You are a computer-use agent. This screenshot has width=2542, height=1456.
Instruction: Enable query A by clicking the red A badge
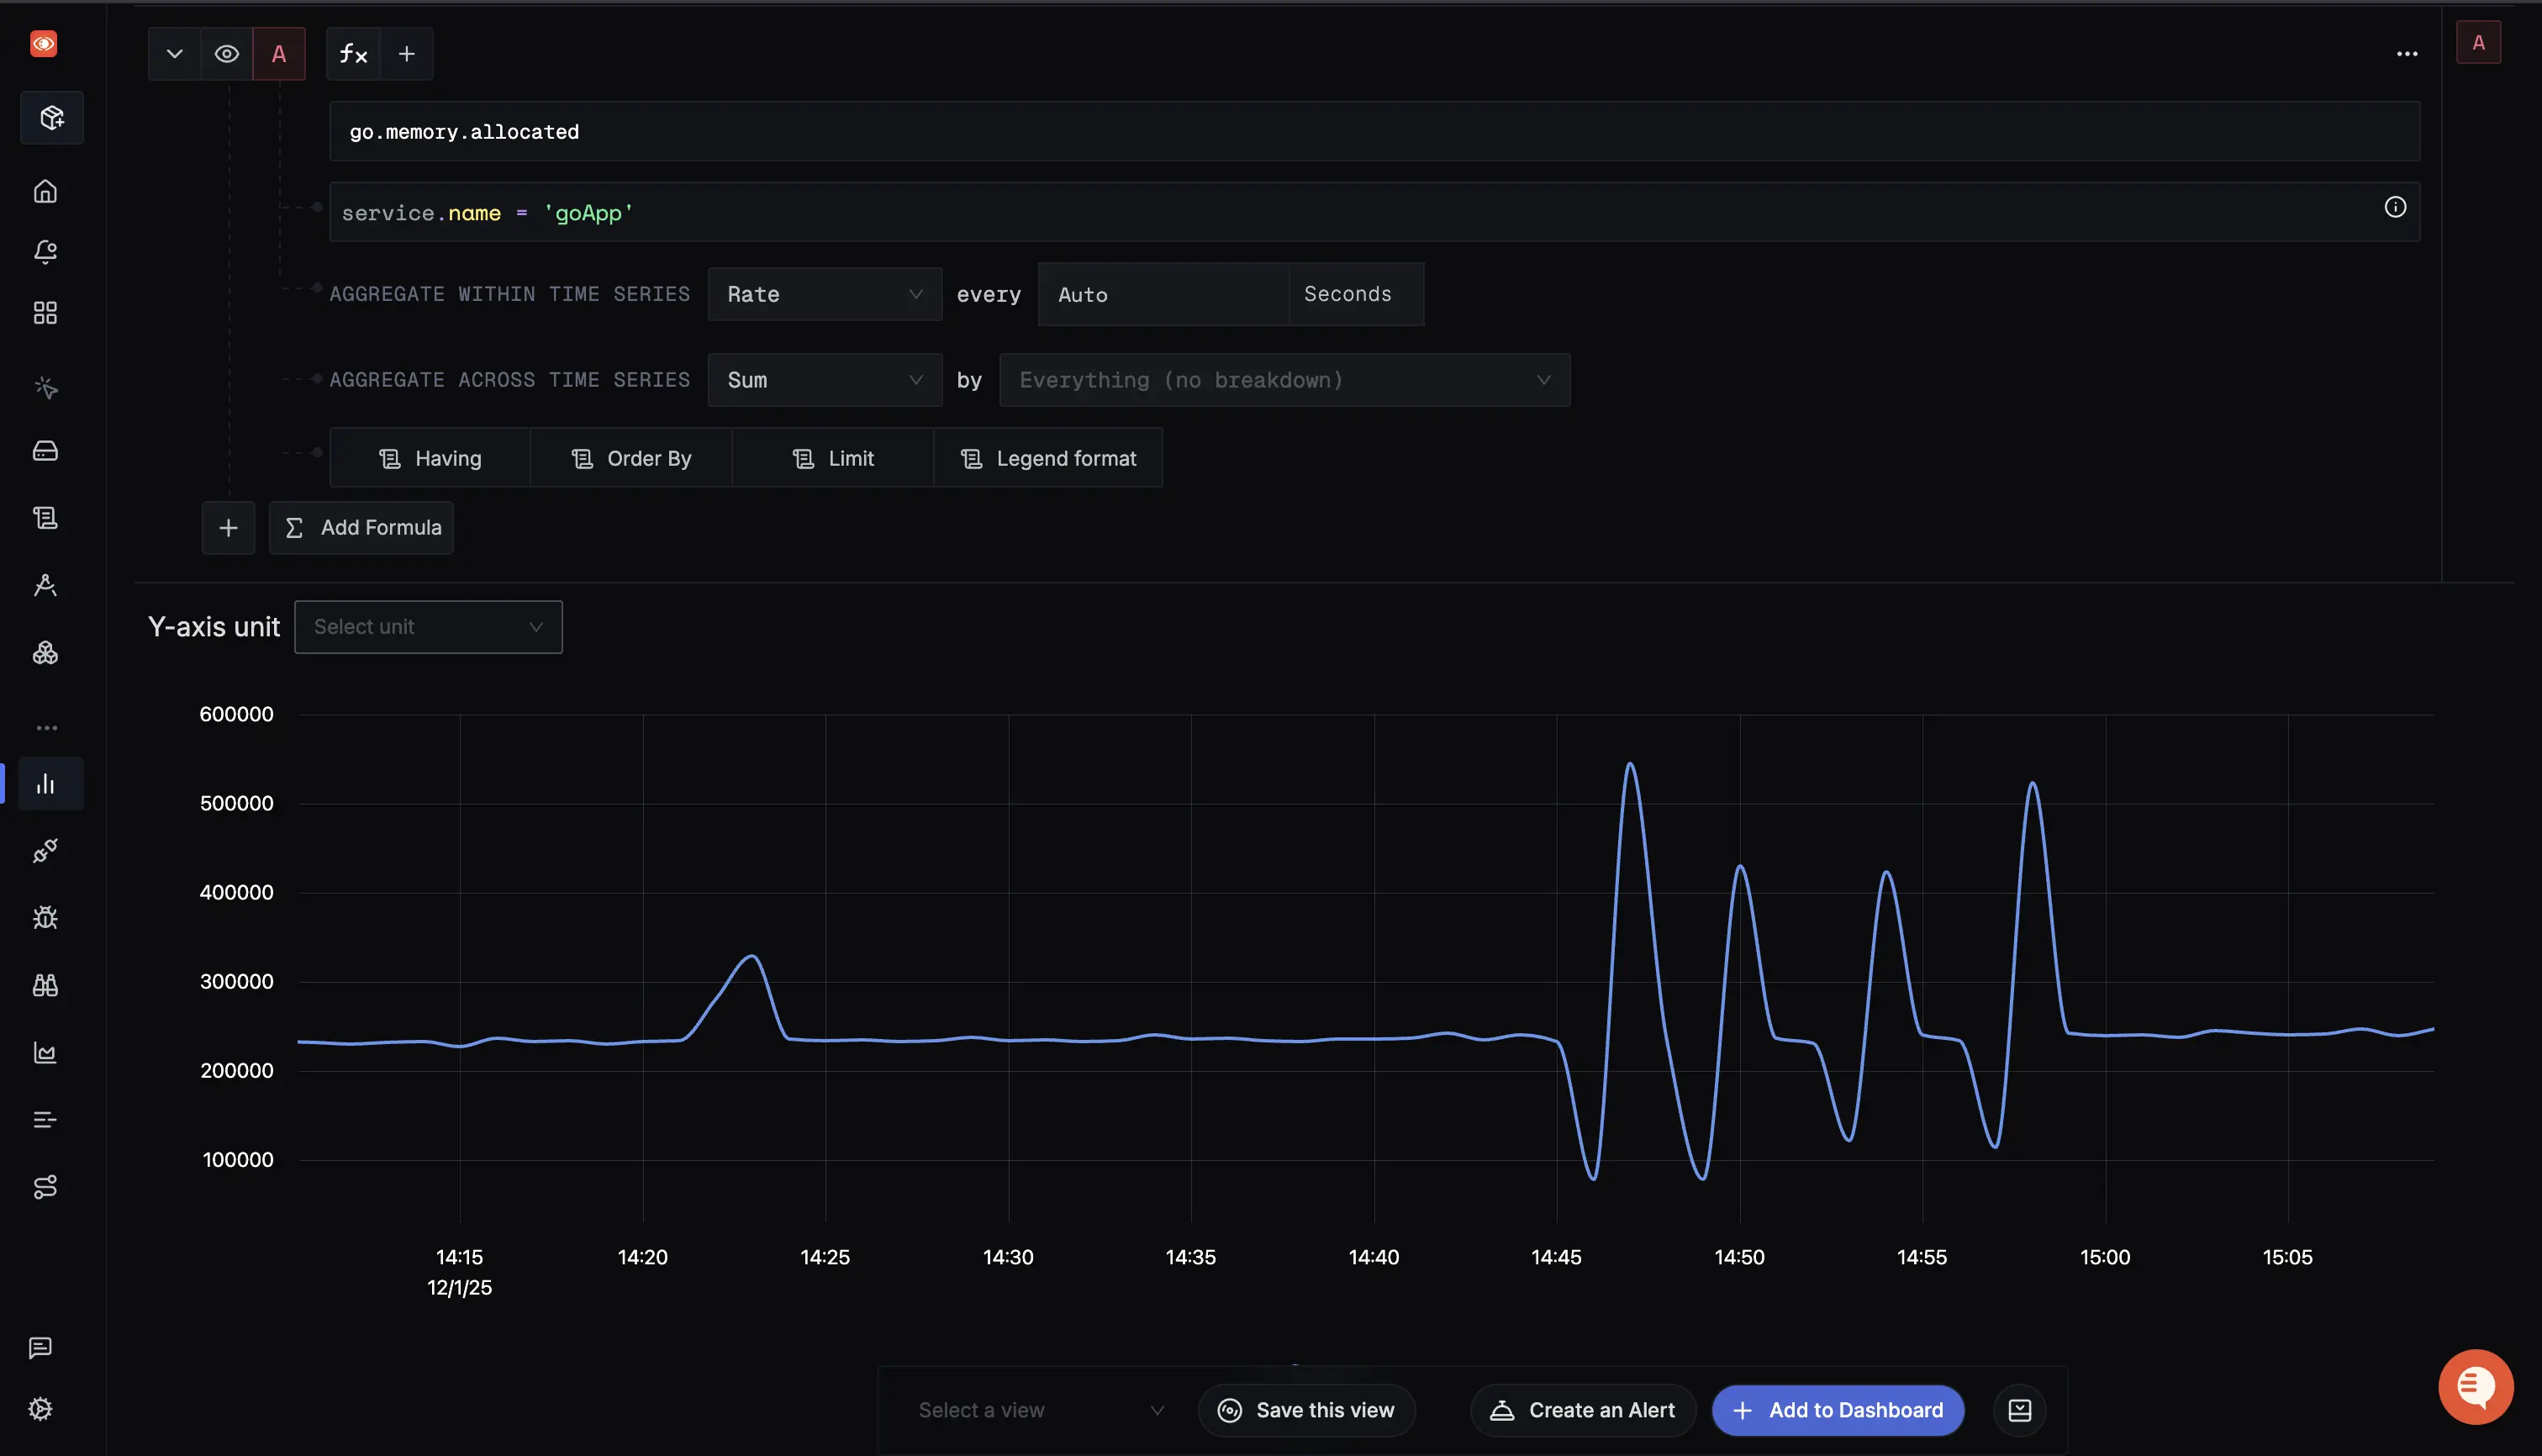(280, 53)
